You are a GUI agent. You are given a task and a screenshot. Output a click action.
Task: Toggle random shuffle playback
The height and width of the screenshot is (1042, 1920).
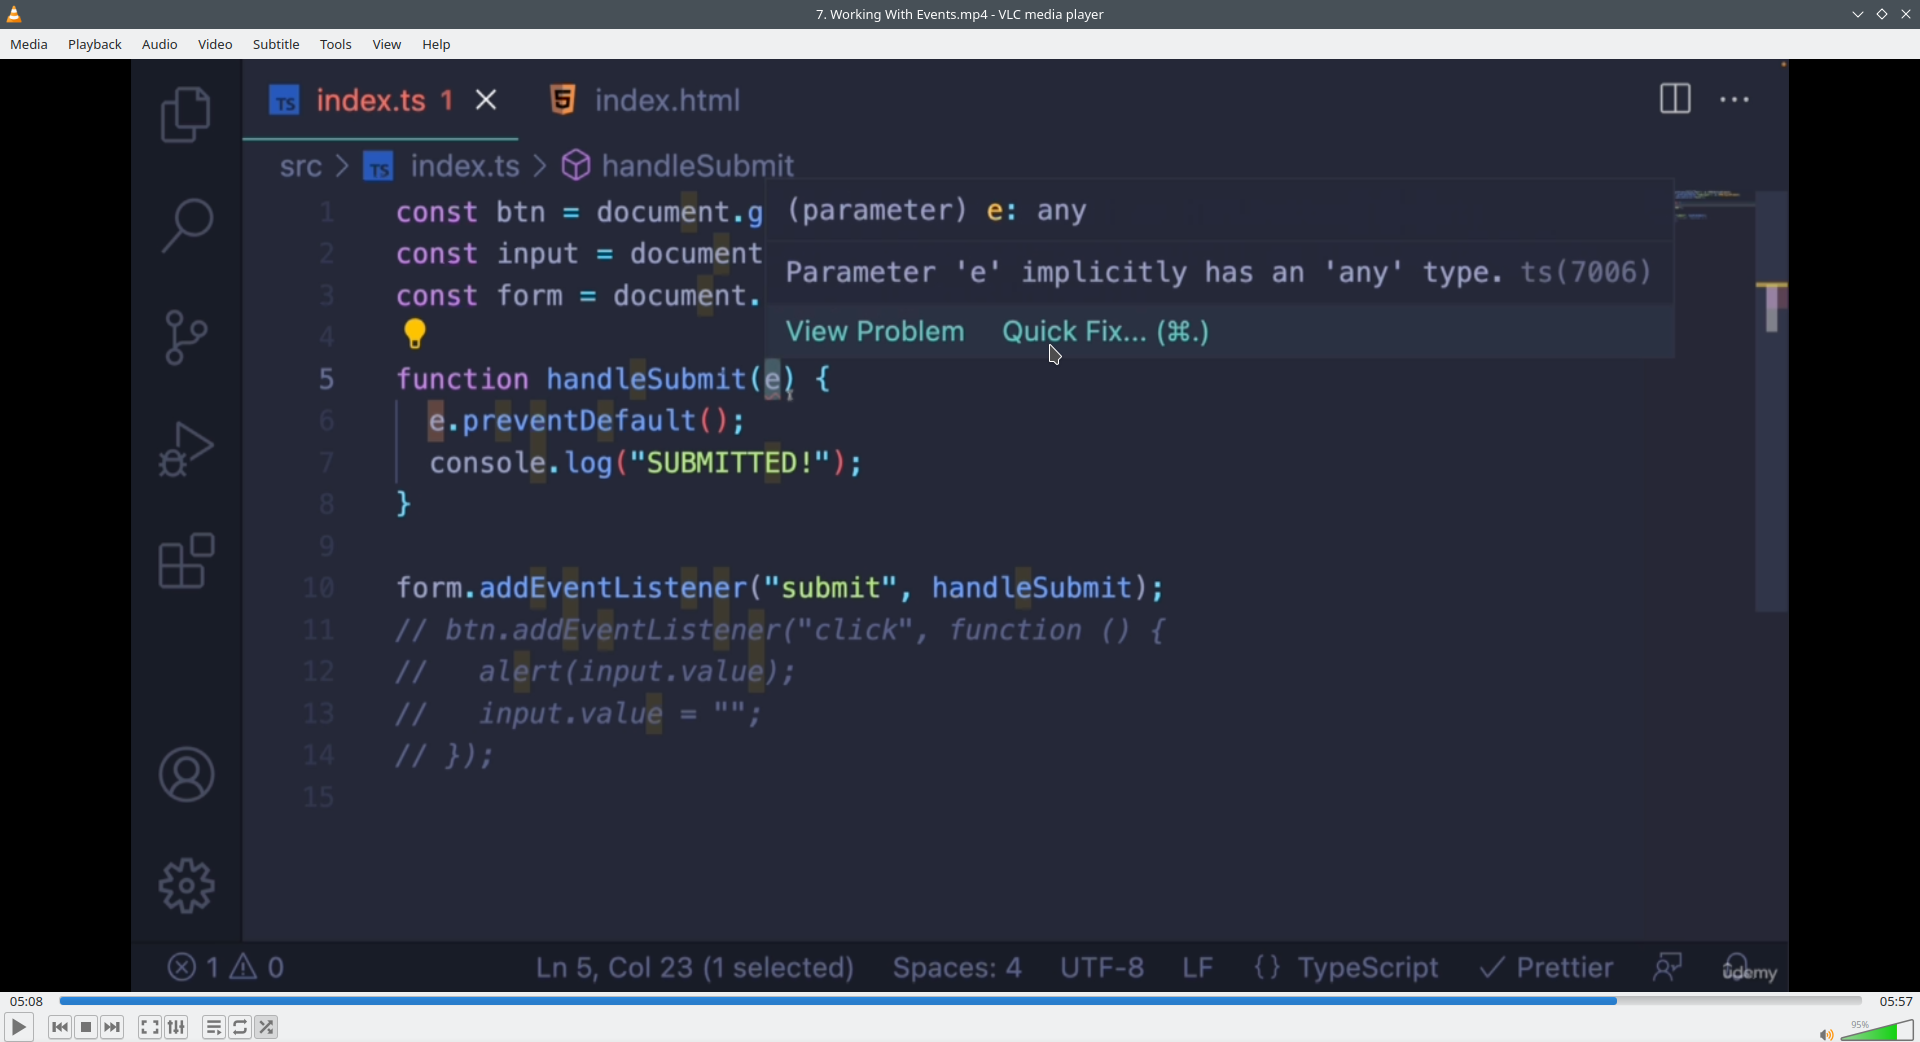tap(267, 1028)
